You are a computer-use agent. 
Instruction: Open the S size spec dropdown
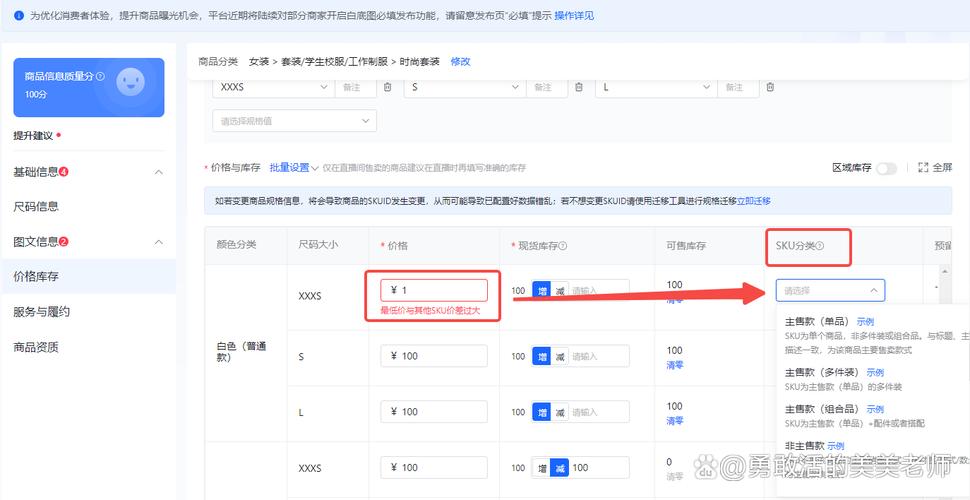click(x=465, y=87)
